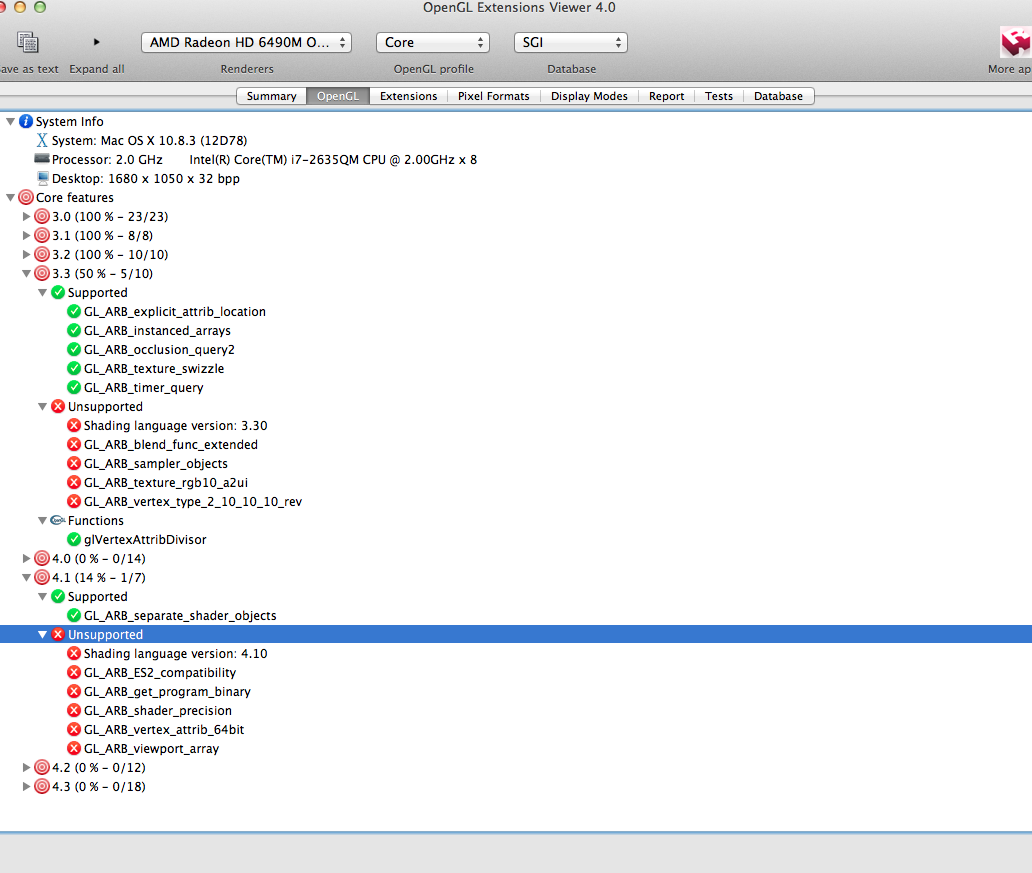
Task: Select GL_ARB_occlusion_query2 row text
Action: click(x=159, y=350)
